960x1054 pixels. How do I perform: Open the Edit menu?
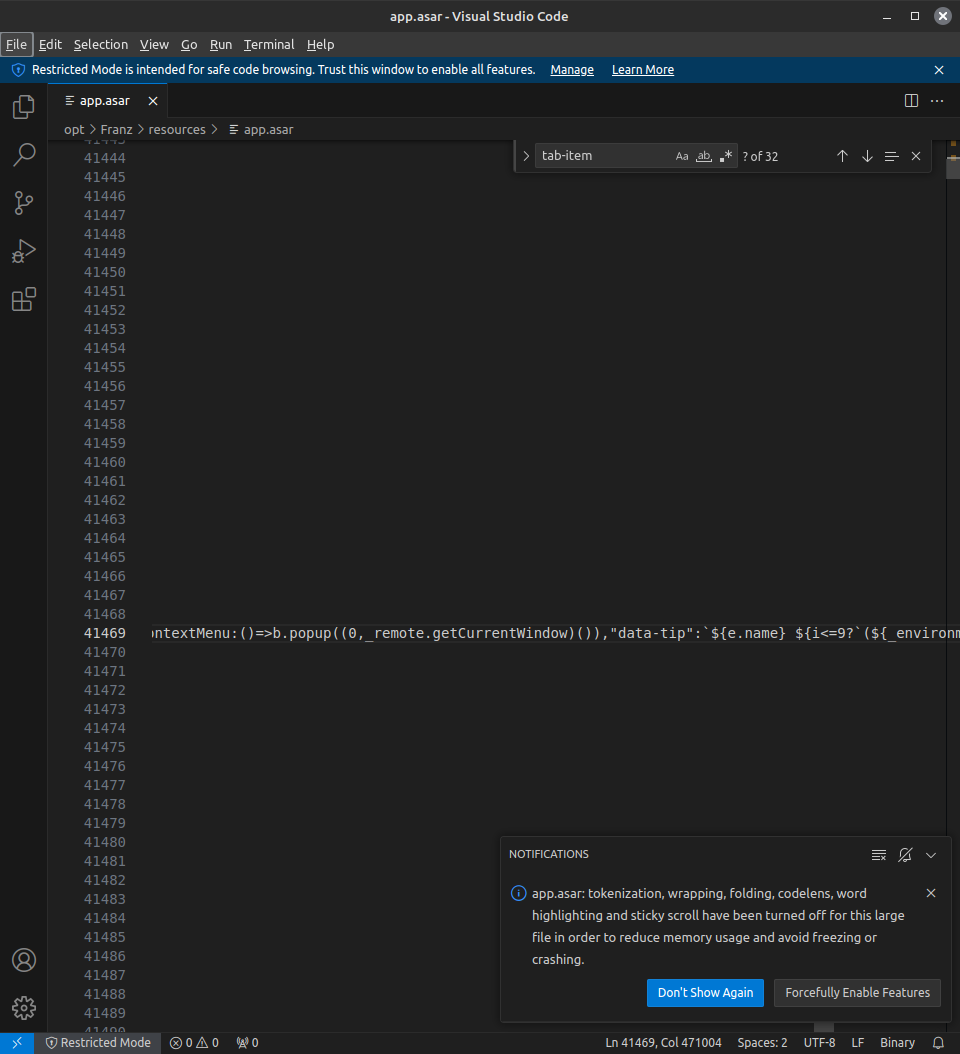point(50,44)
